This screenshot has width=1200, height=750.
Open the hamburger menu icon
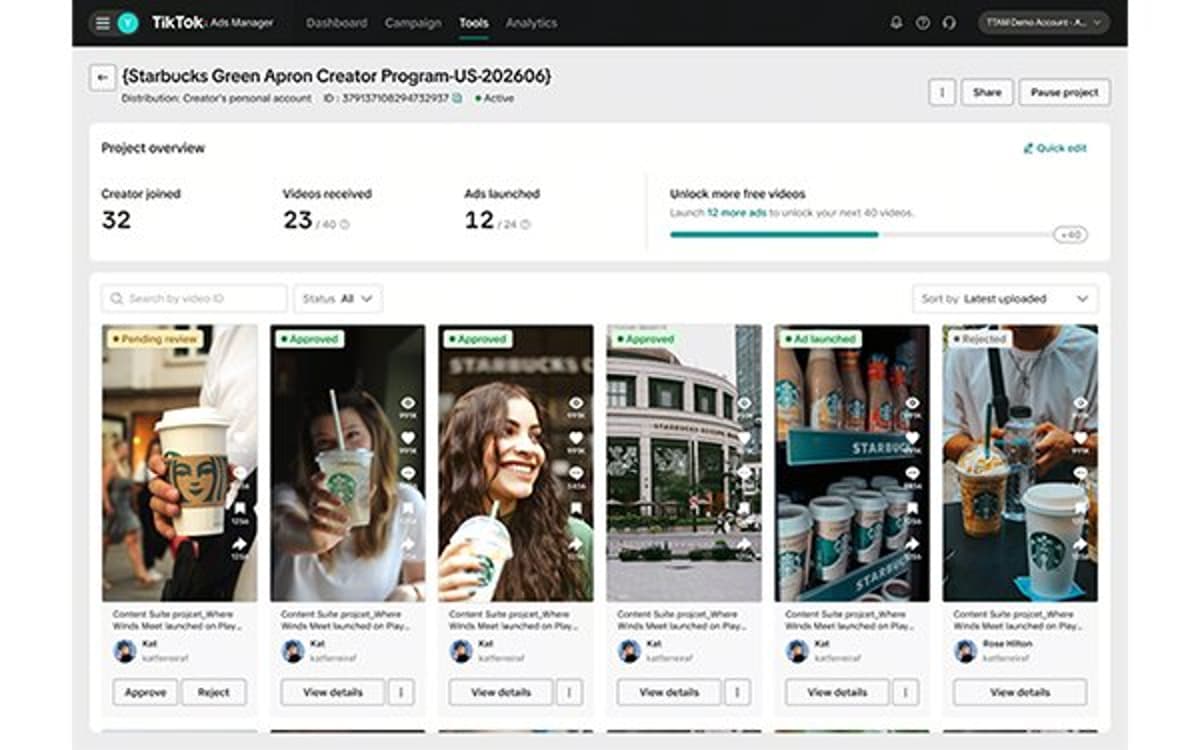(102, 23)
